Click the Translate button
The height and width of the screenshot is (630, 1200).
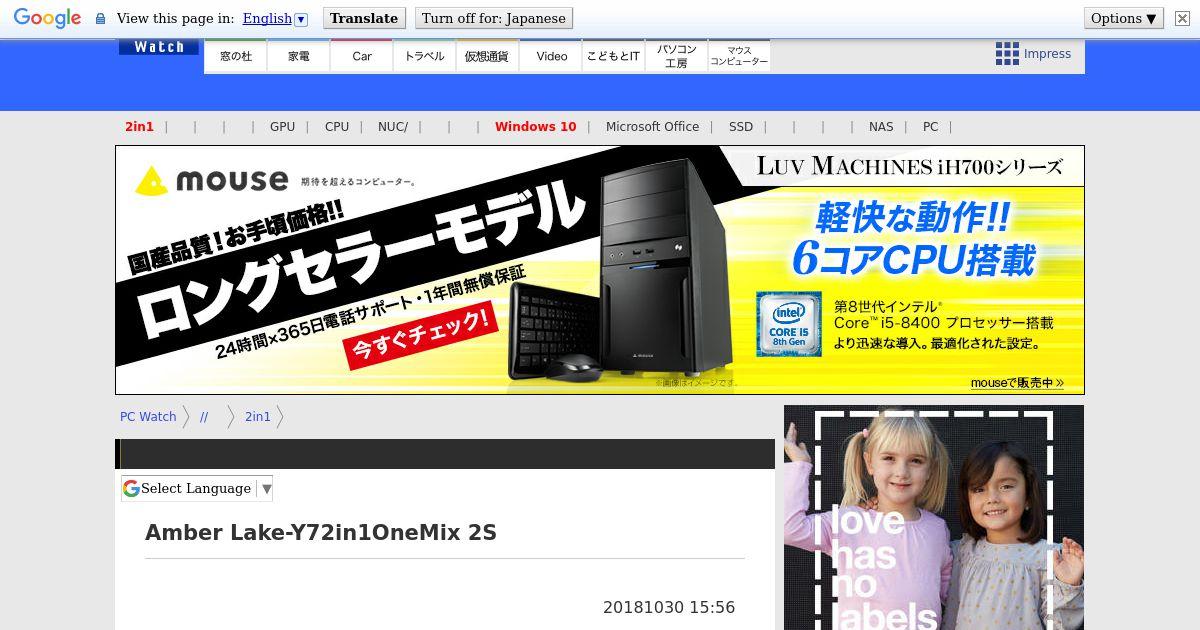click(364, 18)
